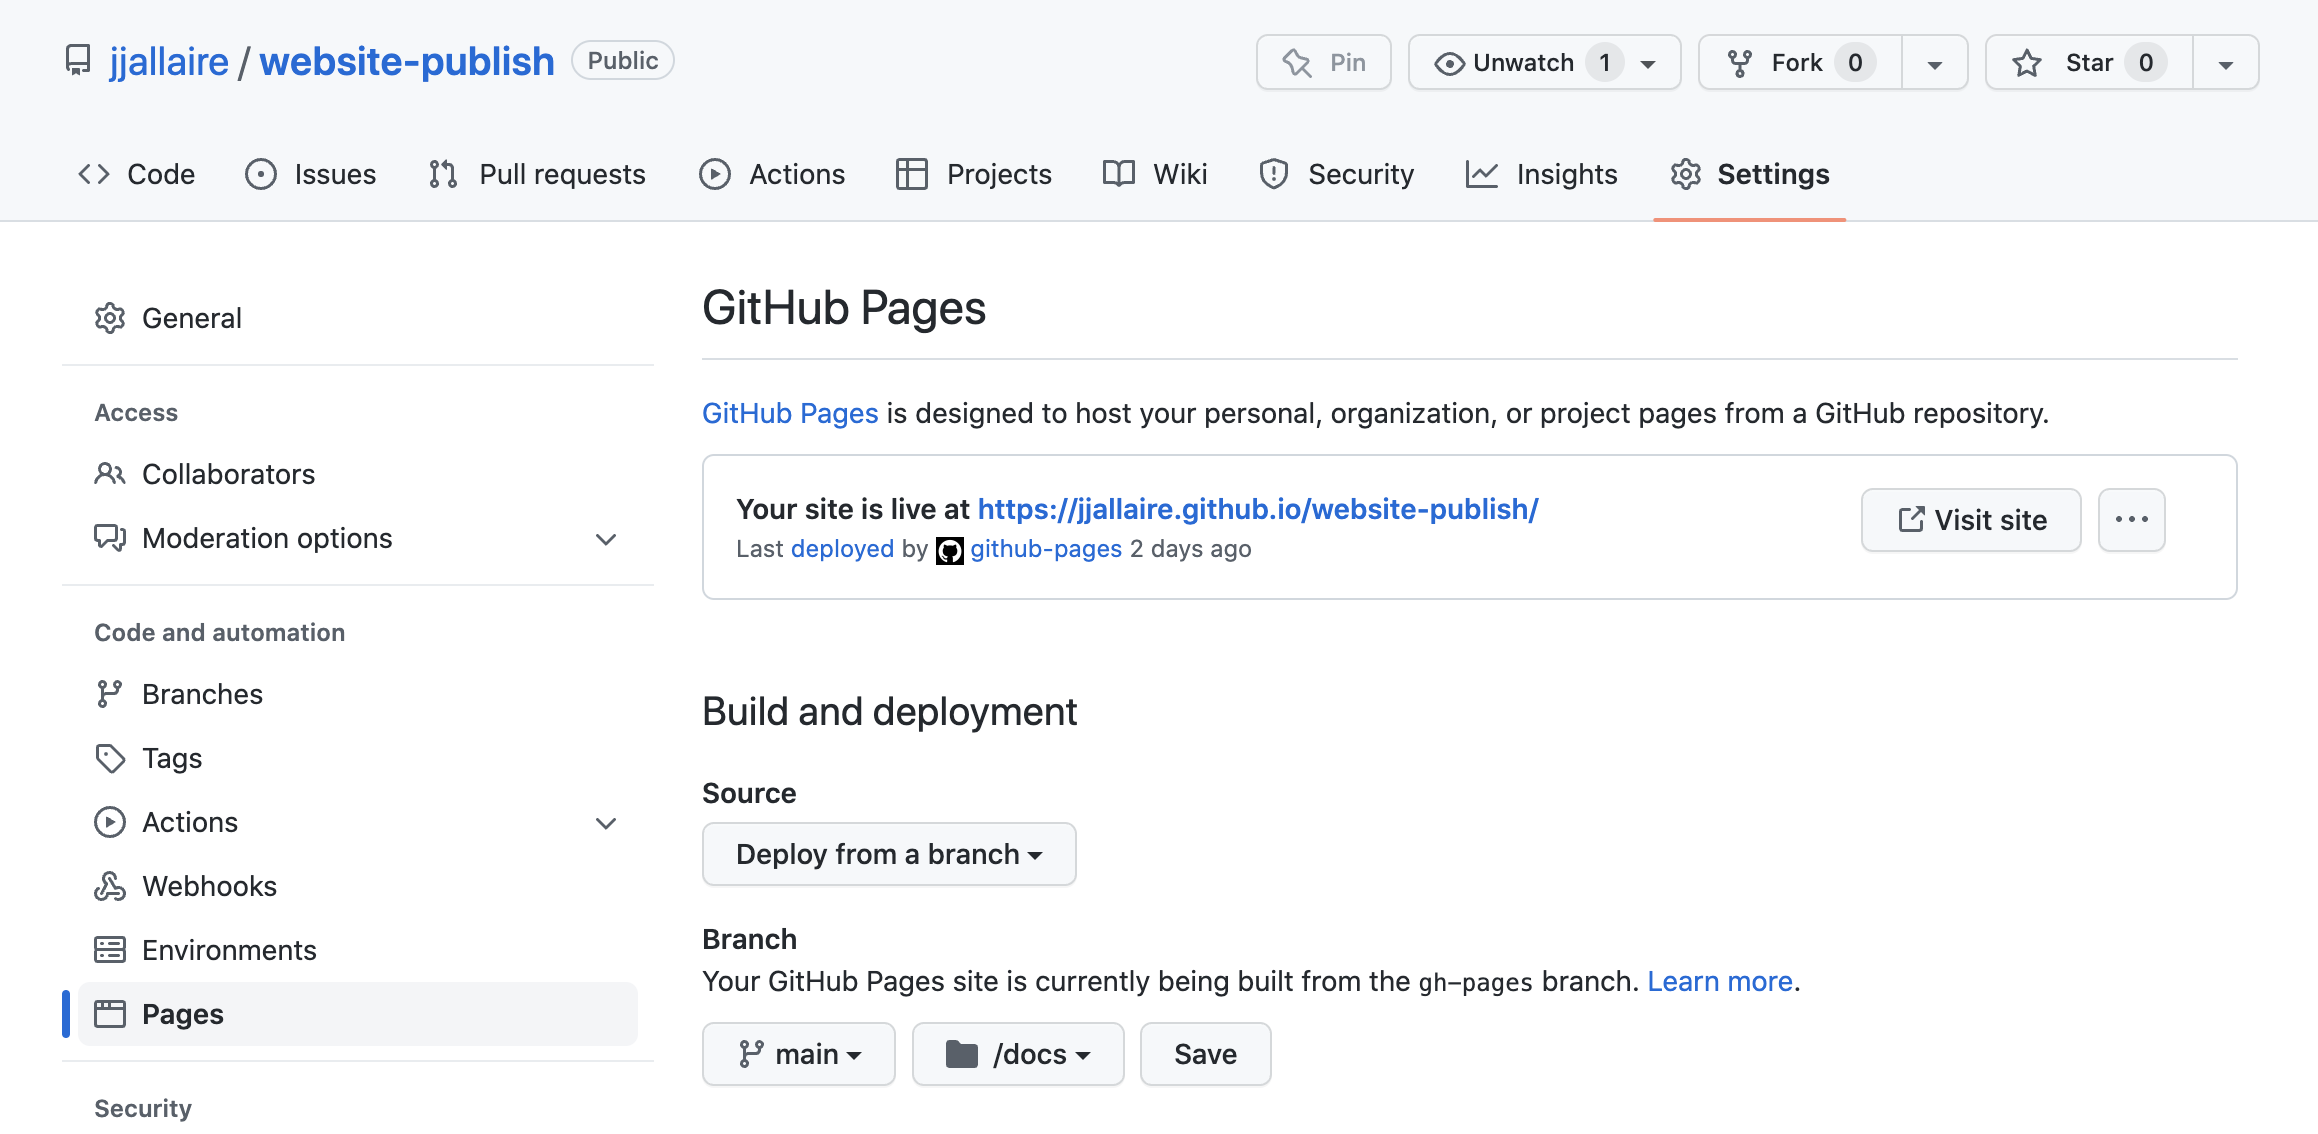Image resolution: width=2318 pixels, height=1134 pixels.
Task: Click the Branches icon in the sidebar
Action: [x=110, y=693]
